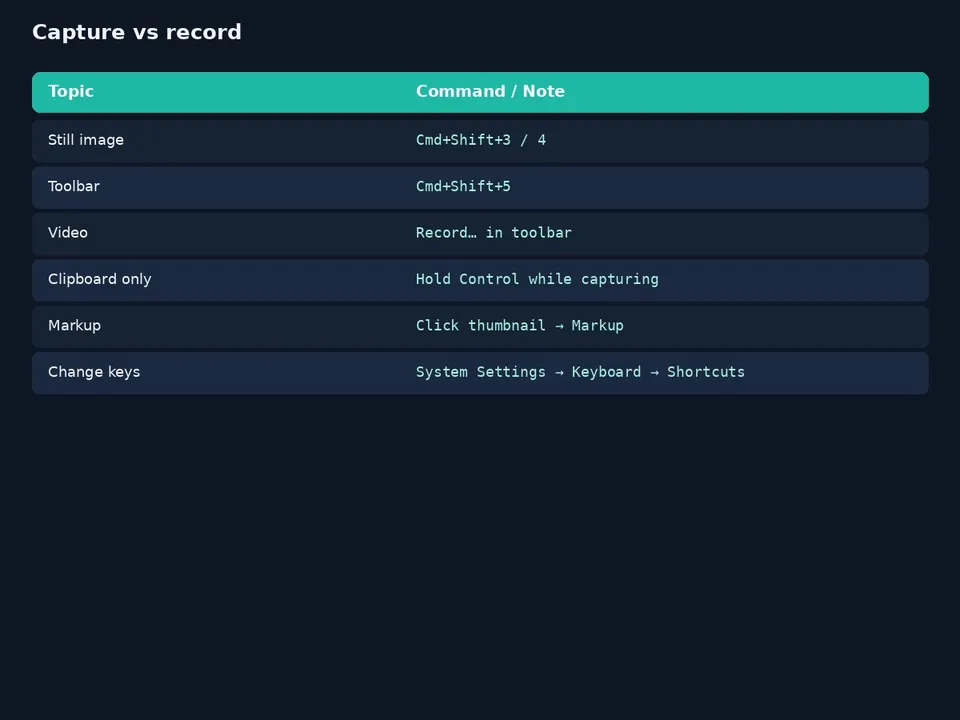Click the Markup row label
Screen dimensions: 960x720
click(75, 326)
